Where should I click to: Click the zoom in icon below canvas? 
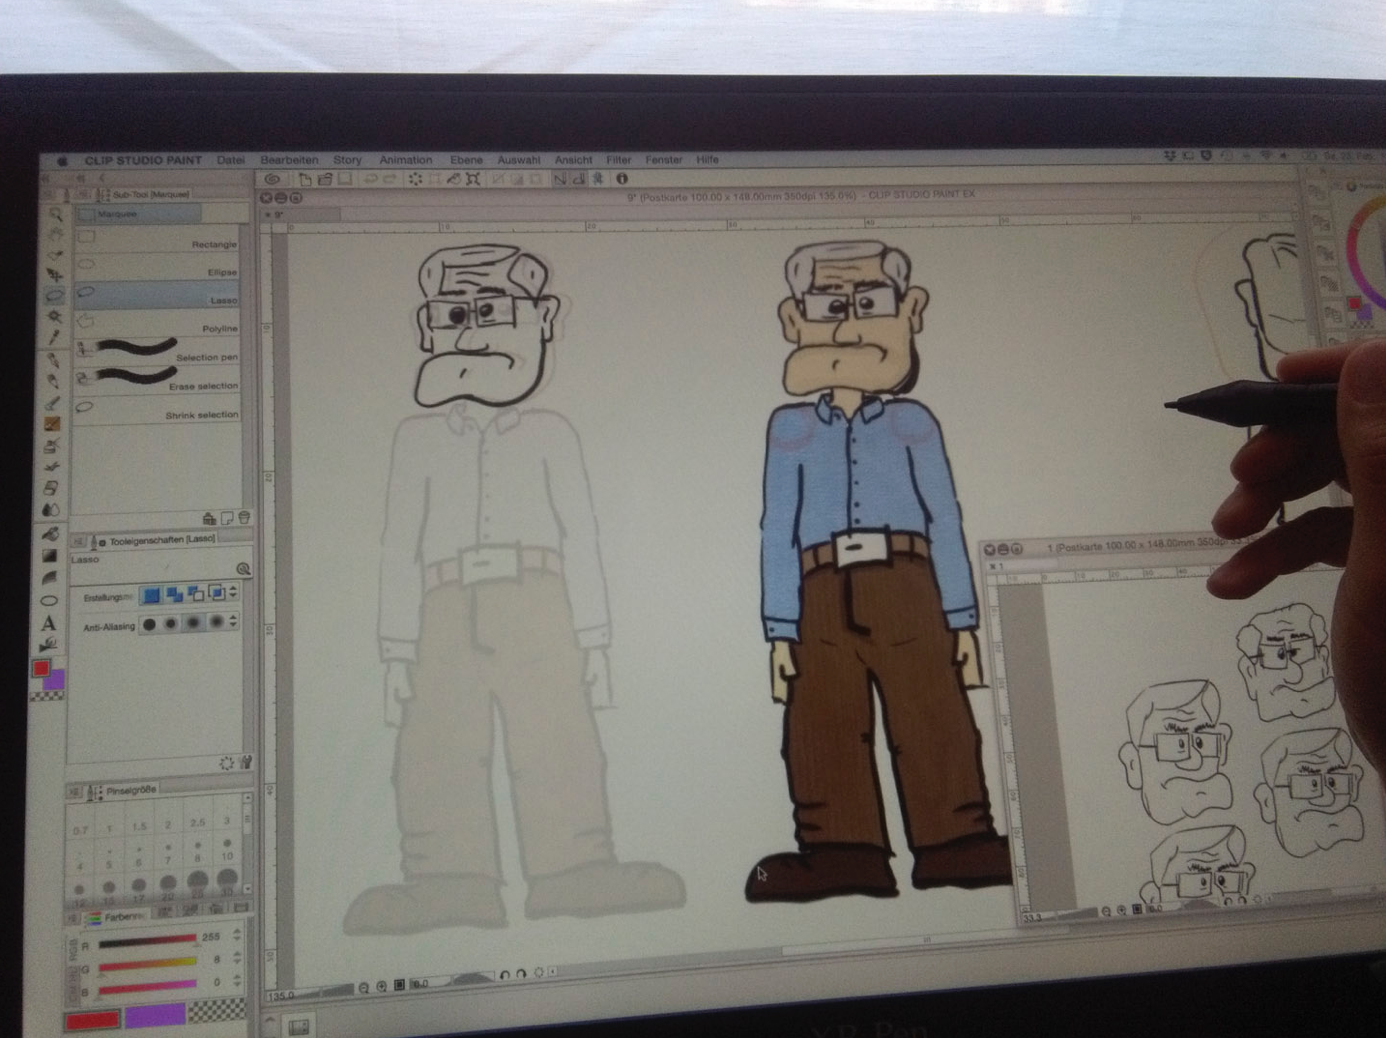(x=381, y=986)
